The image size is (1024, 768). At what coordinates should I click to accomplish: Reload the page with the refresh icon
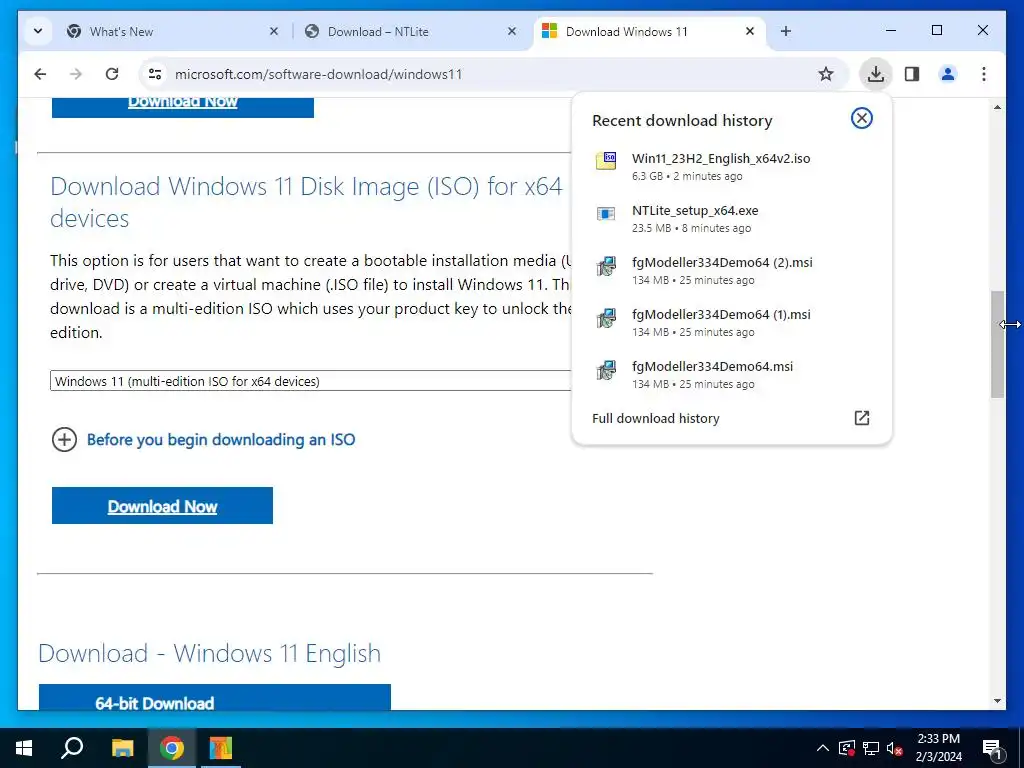(x=112, y=74)
